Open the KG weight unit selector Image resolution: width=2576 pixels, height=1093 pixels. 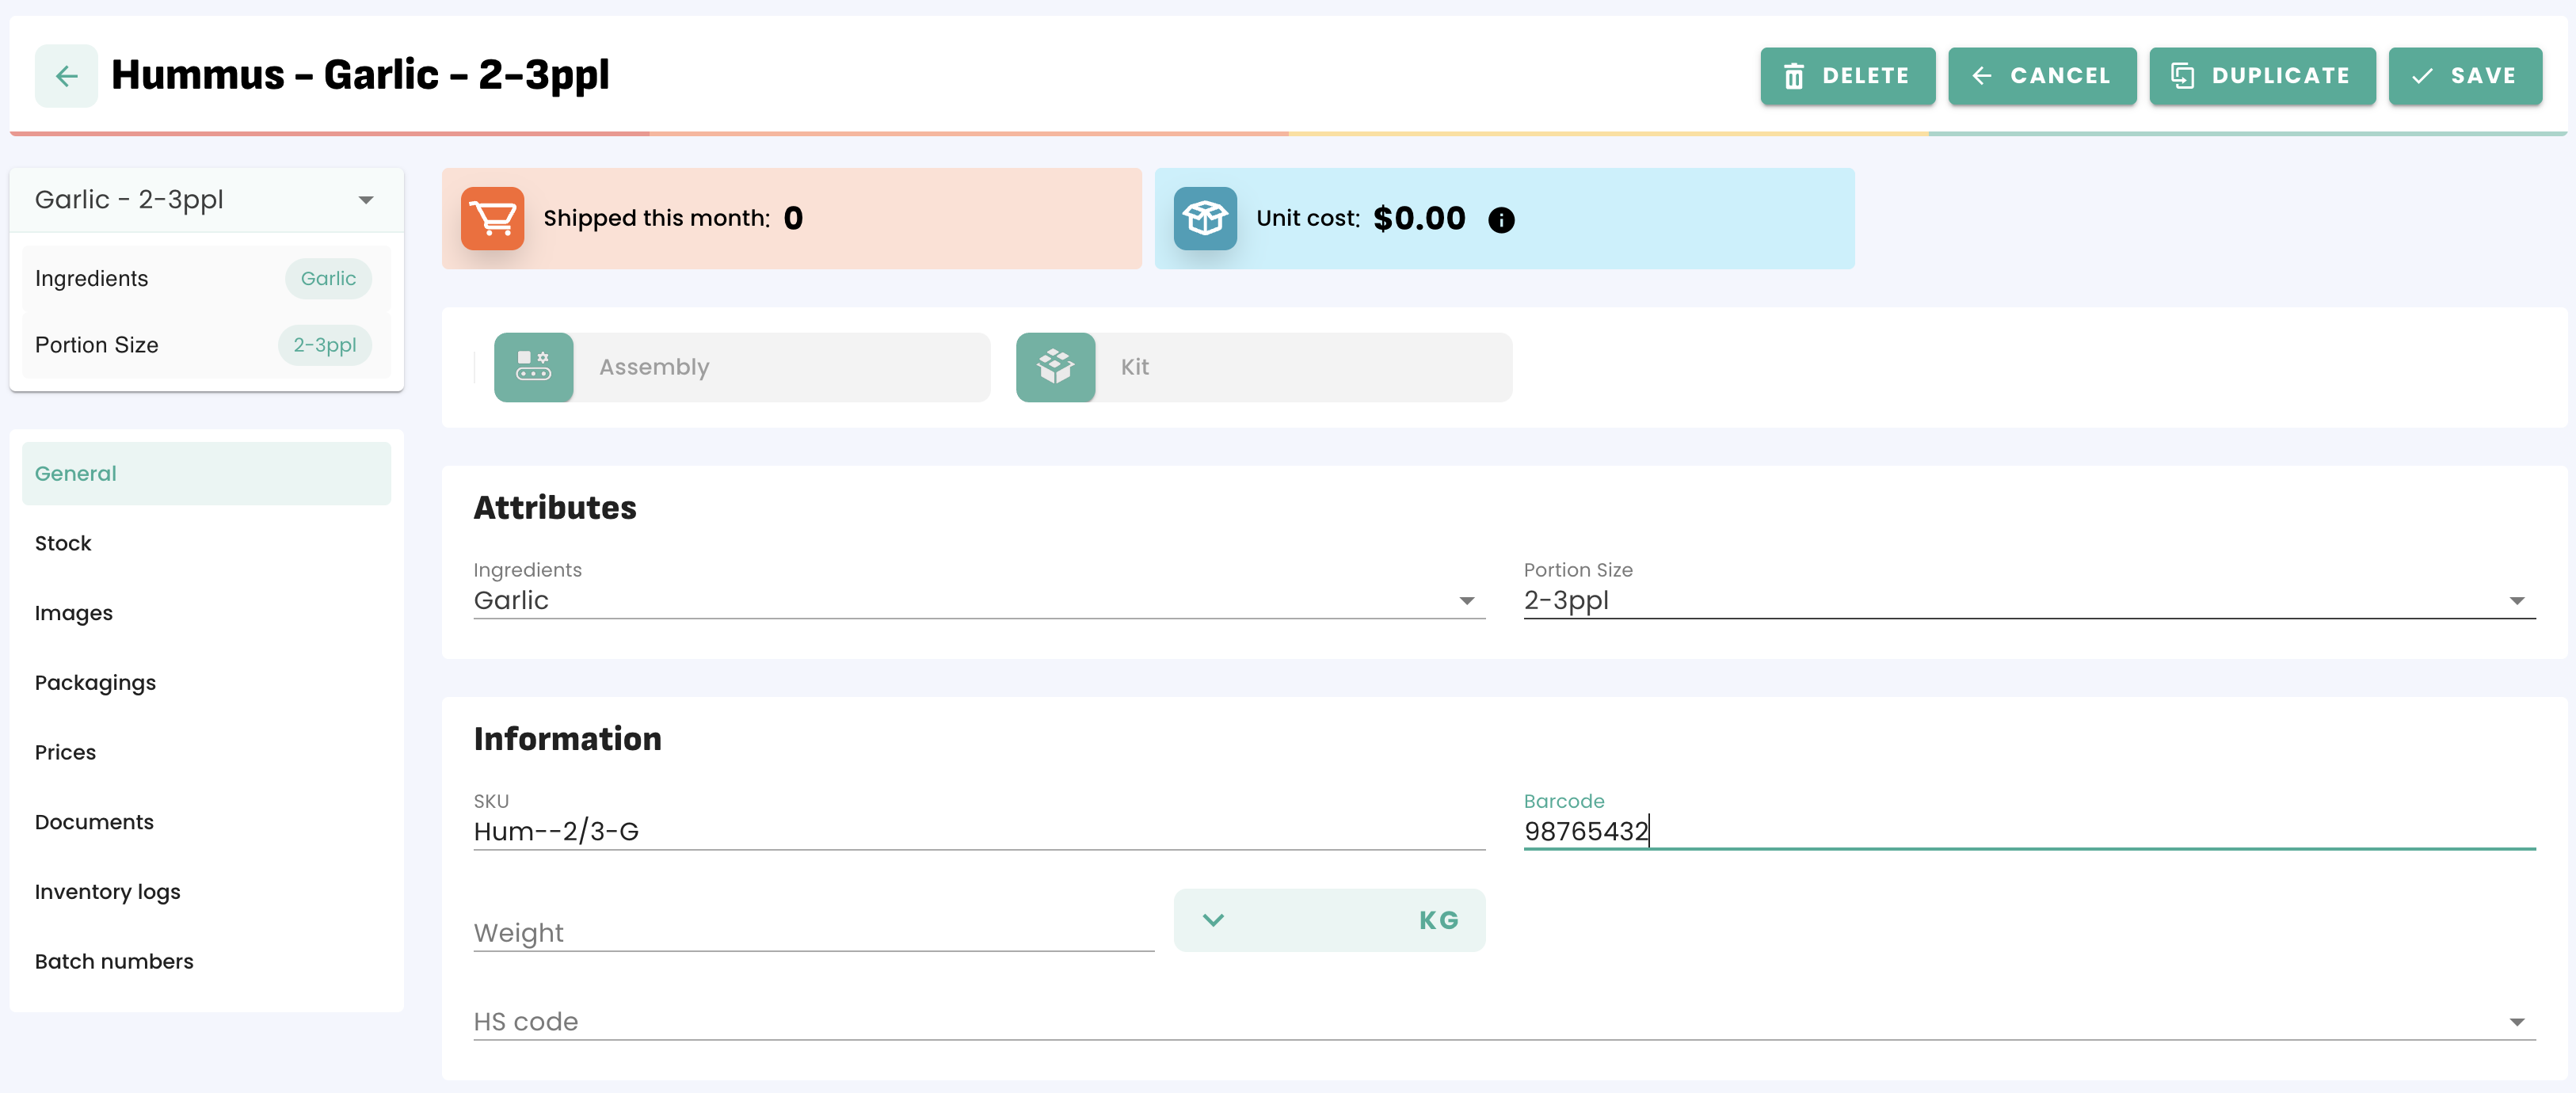(1328, 920)
